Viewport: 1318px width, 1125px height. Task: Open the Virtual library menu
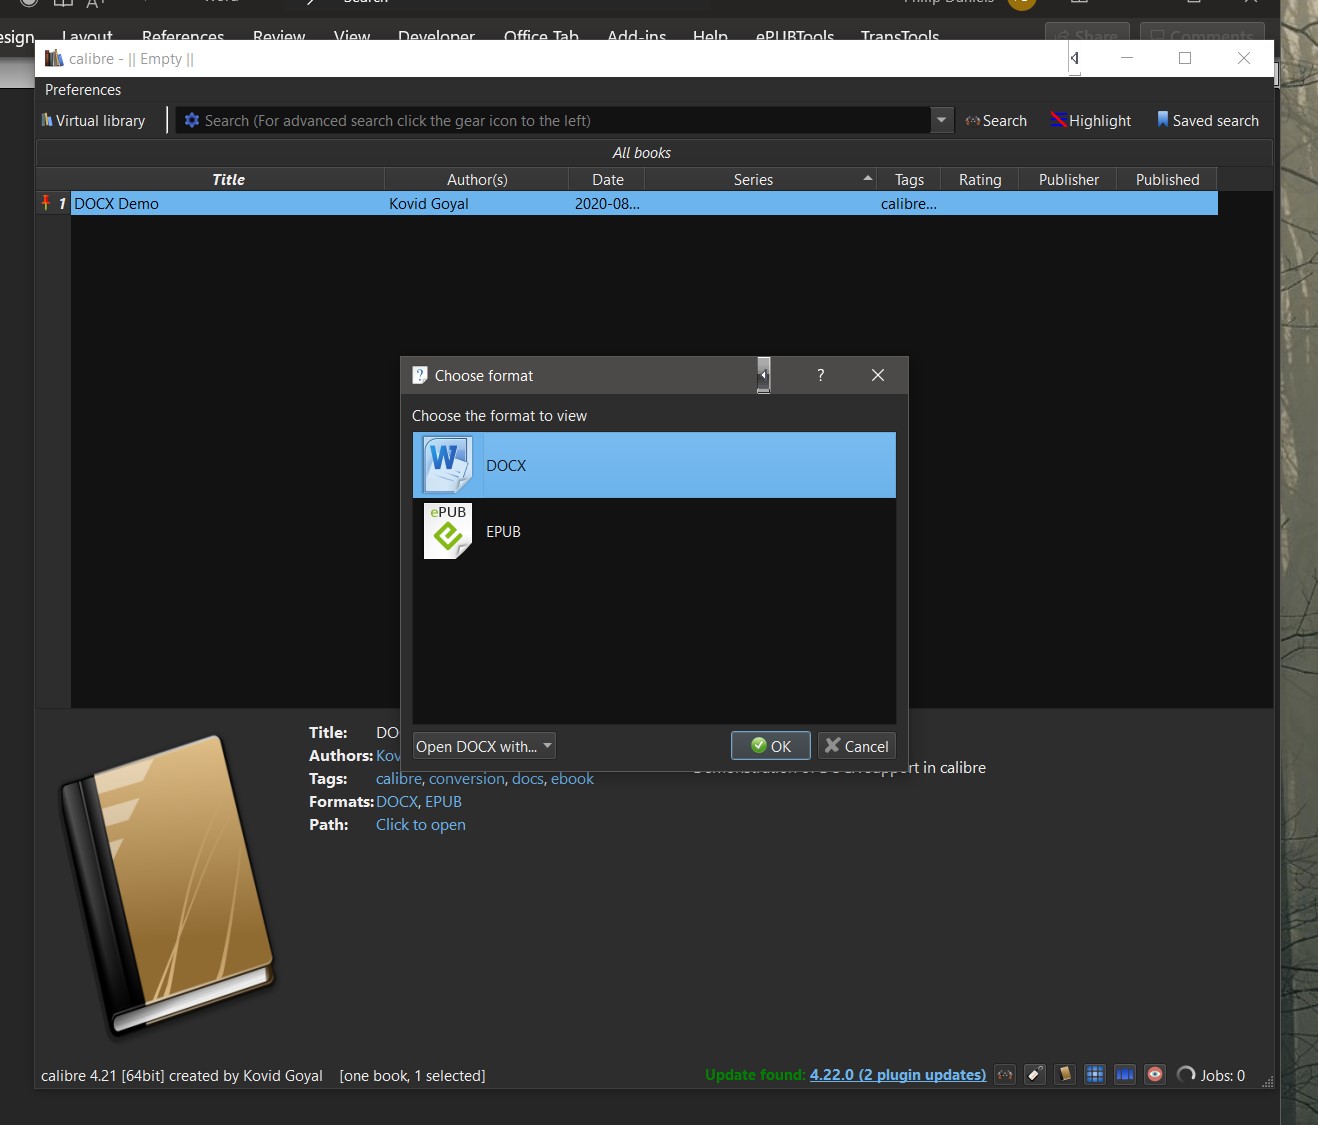click(93, 121)
